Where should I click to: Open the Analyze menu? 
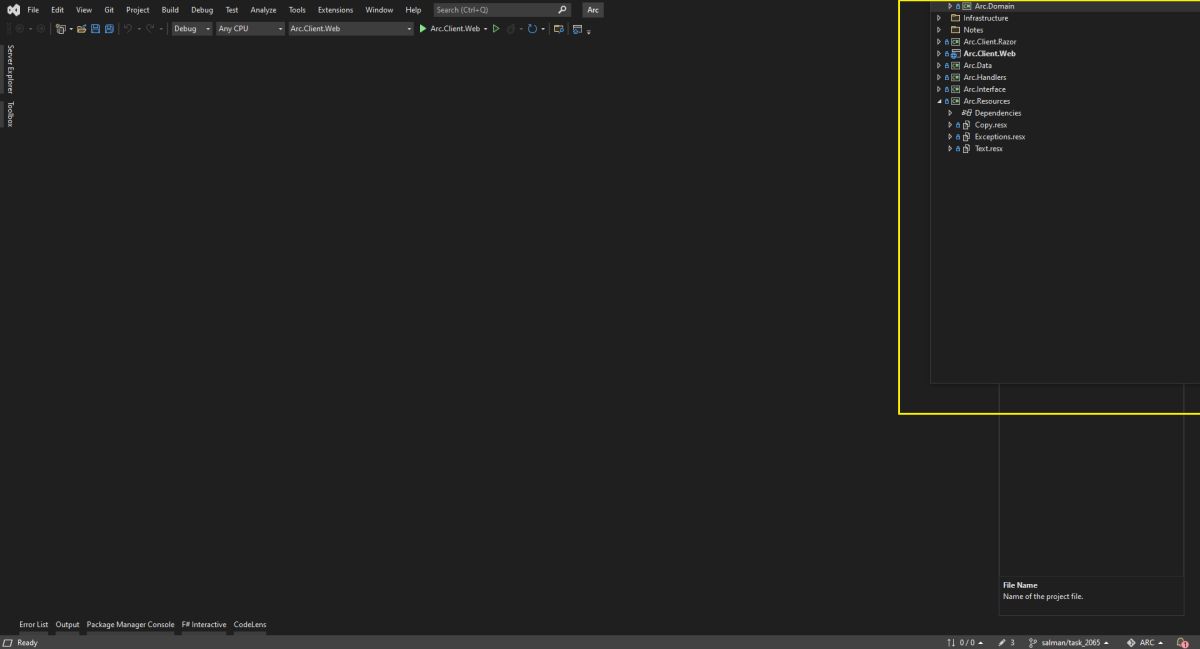[x=263, y=10]
